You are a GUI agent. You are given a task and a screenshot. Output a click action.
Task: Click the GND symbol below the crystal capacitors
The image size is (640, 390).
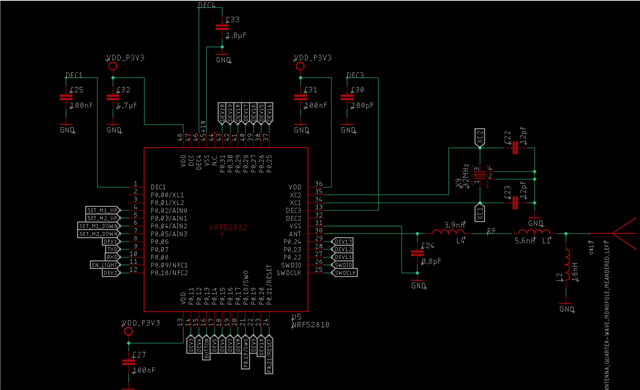point(535,222)
